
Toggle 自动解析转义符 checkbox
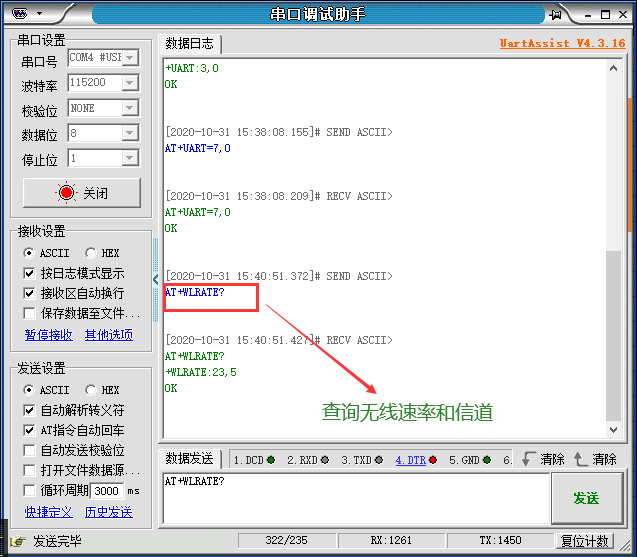(x=29, y=410)
